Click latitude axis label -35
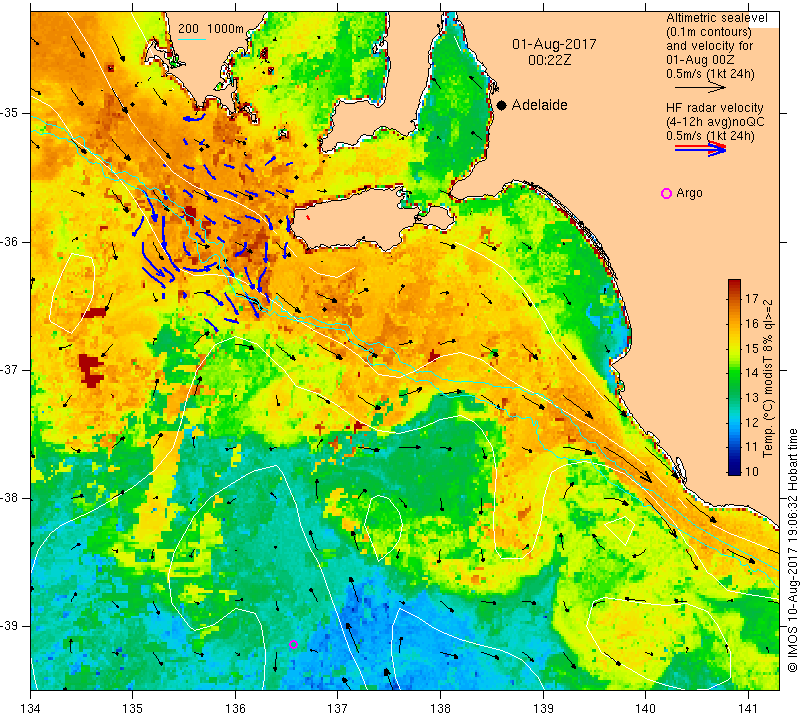The image size is (800, 720). pos(10,113)
